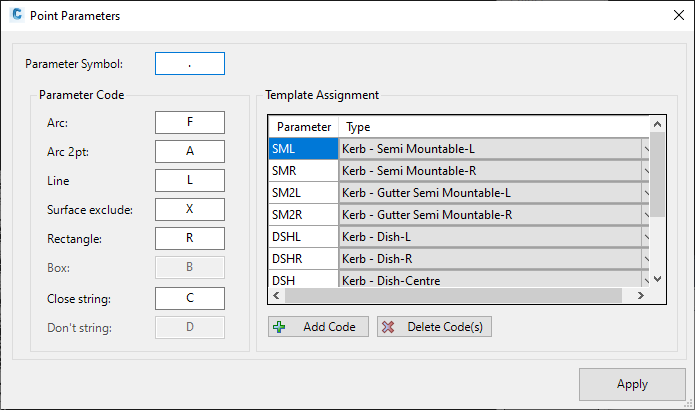Click the Apply button
Image resolution: width=695 pixels, height=410 pixels.
[x=632, y=384]
